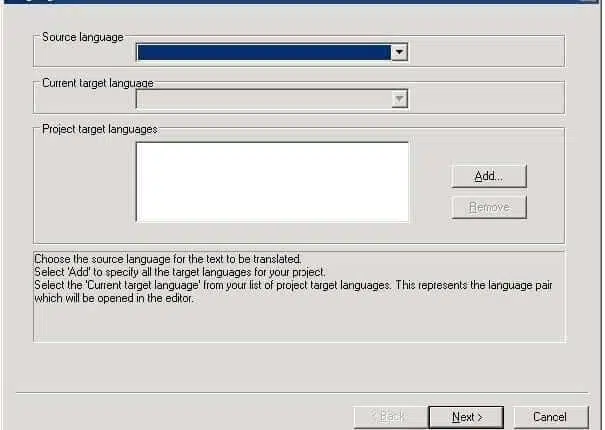Click empty space in the instructions panel
Screen dimensions: 605x430
click(x=301, y=324)
